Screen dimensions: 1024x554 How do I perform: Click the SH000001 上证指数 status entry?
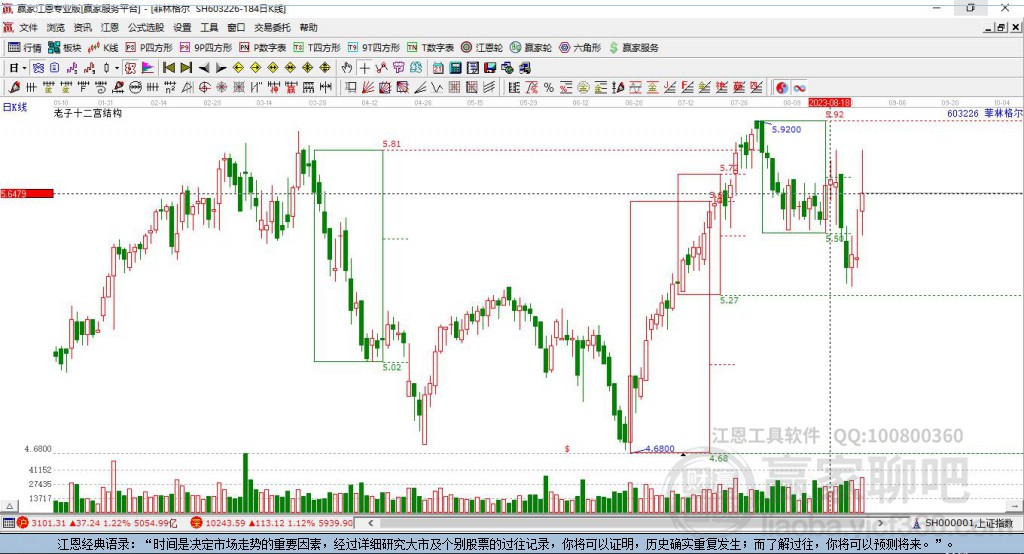tap(968, 523)
